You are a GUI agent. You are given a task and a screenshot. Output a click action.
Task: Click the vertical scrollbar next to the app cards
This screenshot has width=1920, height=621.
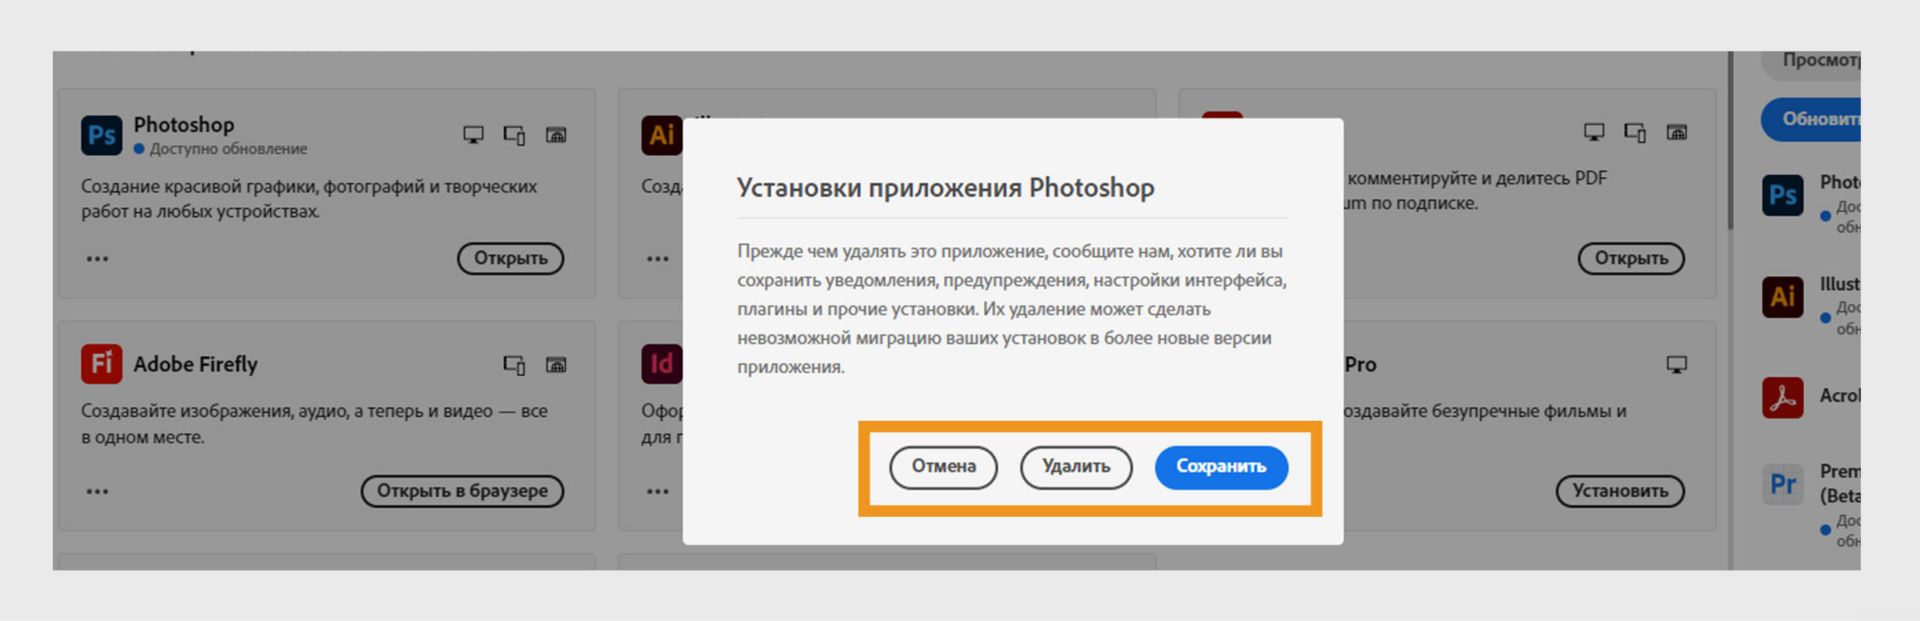pos(1730,140)
